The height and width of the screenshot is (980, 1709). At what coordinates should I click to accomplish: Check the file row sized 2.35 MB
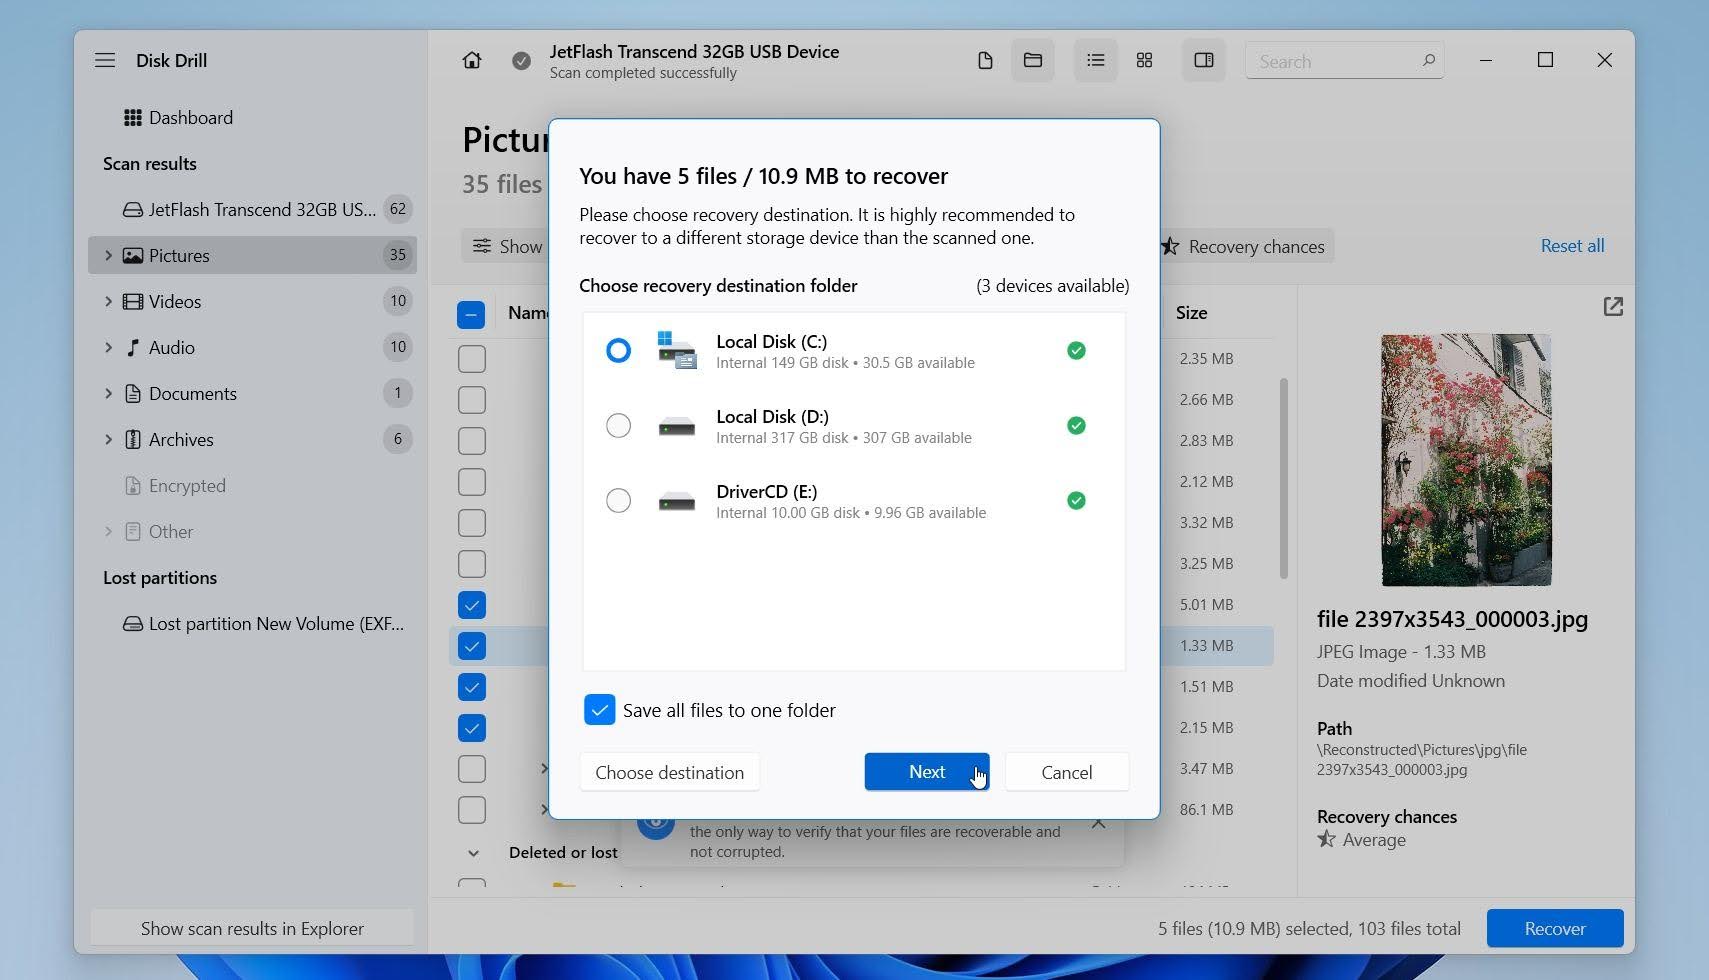click(x=471, y=359)
